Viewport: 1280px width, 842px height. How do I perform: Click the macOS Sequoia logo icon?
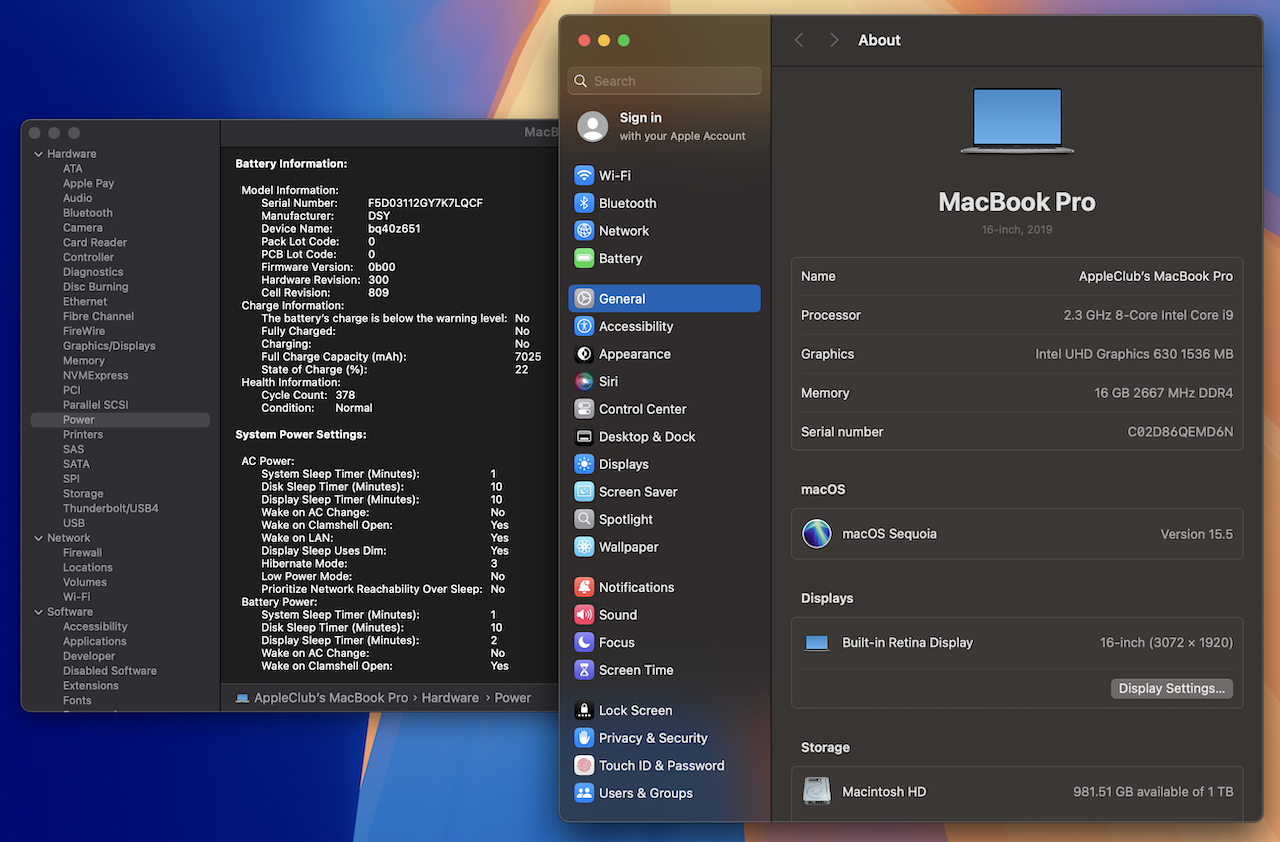point(817,533)
